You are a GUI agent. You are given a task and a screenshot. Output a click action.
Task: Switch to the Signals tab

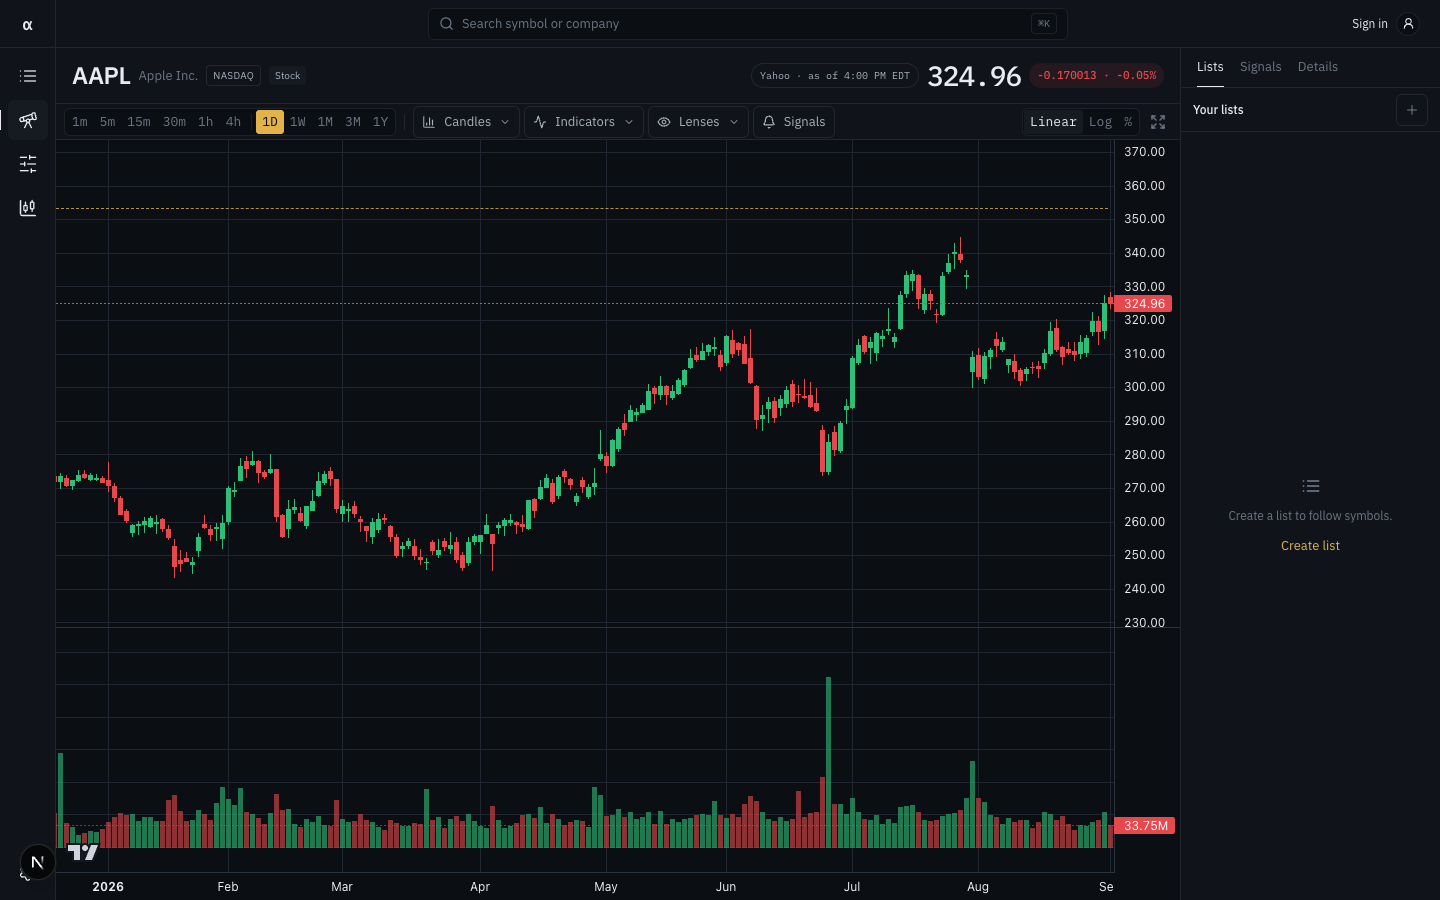coord(1260,67)
